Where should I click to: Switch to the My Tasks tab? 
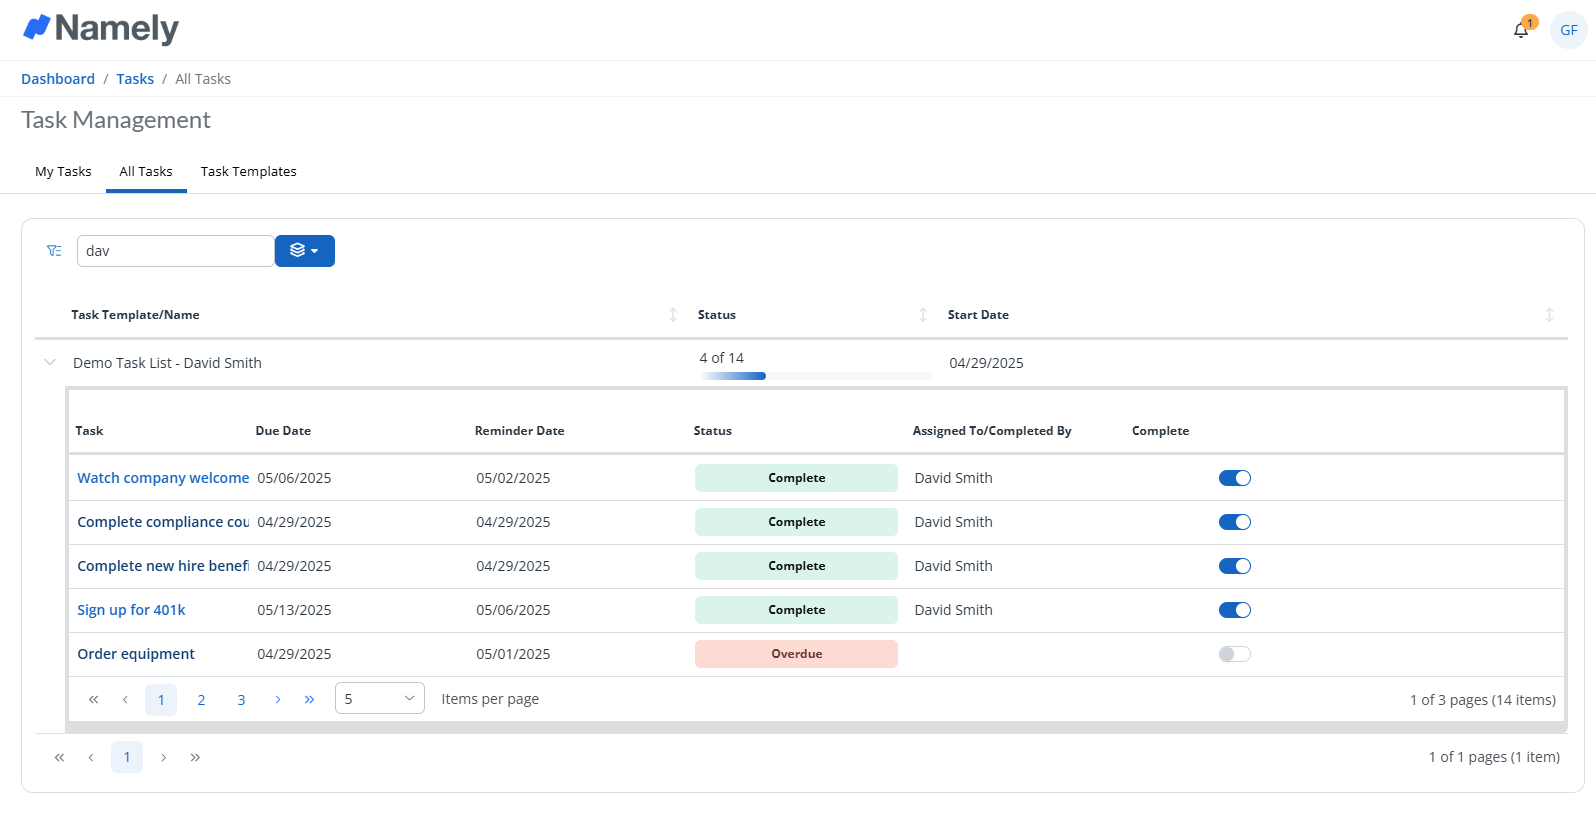click(63, 172)
